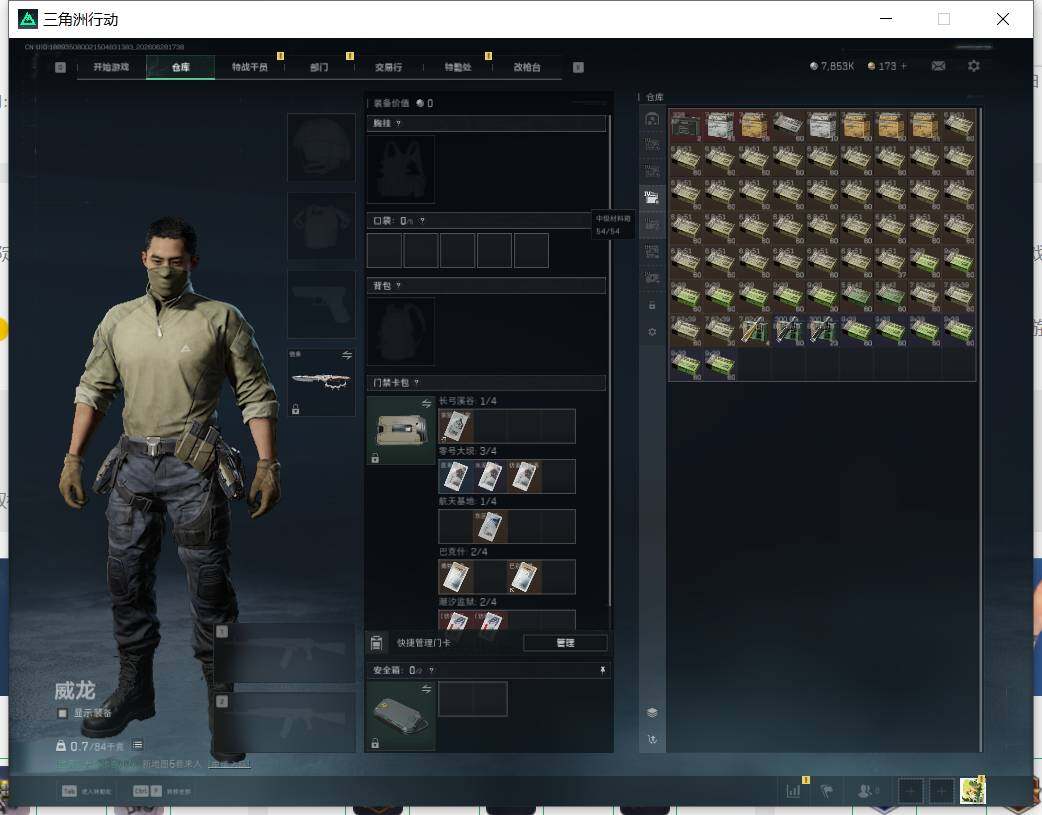1042x815 pixels.
Task: Click the swap arrows on the knife slot
Action: point(347,356)
